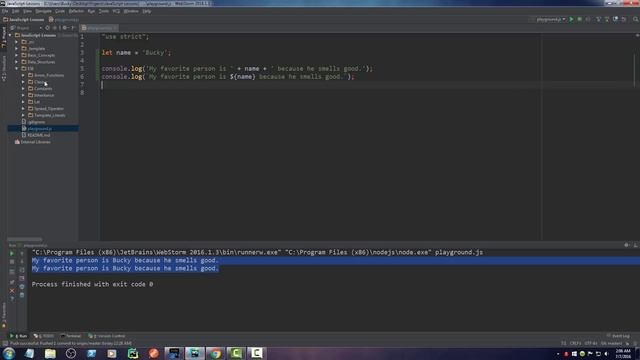Collapse the ES6 folder
The image size is (640, 360).
pyautogui.click(x=17, y=69)
